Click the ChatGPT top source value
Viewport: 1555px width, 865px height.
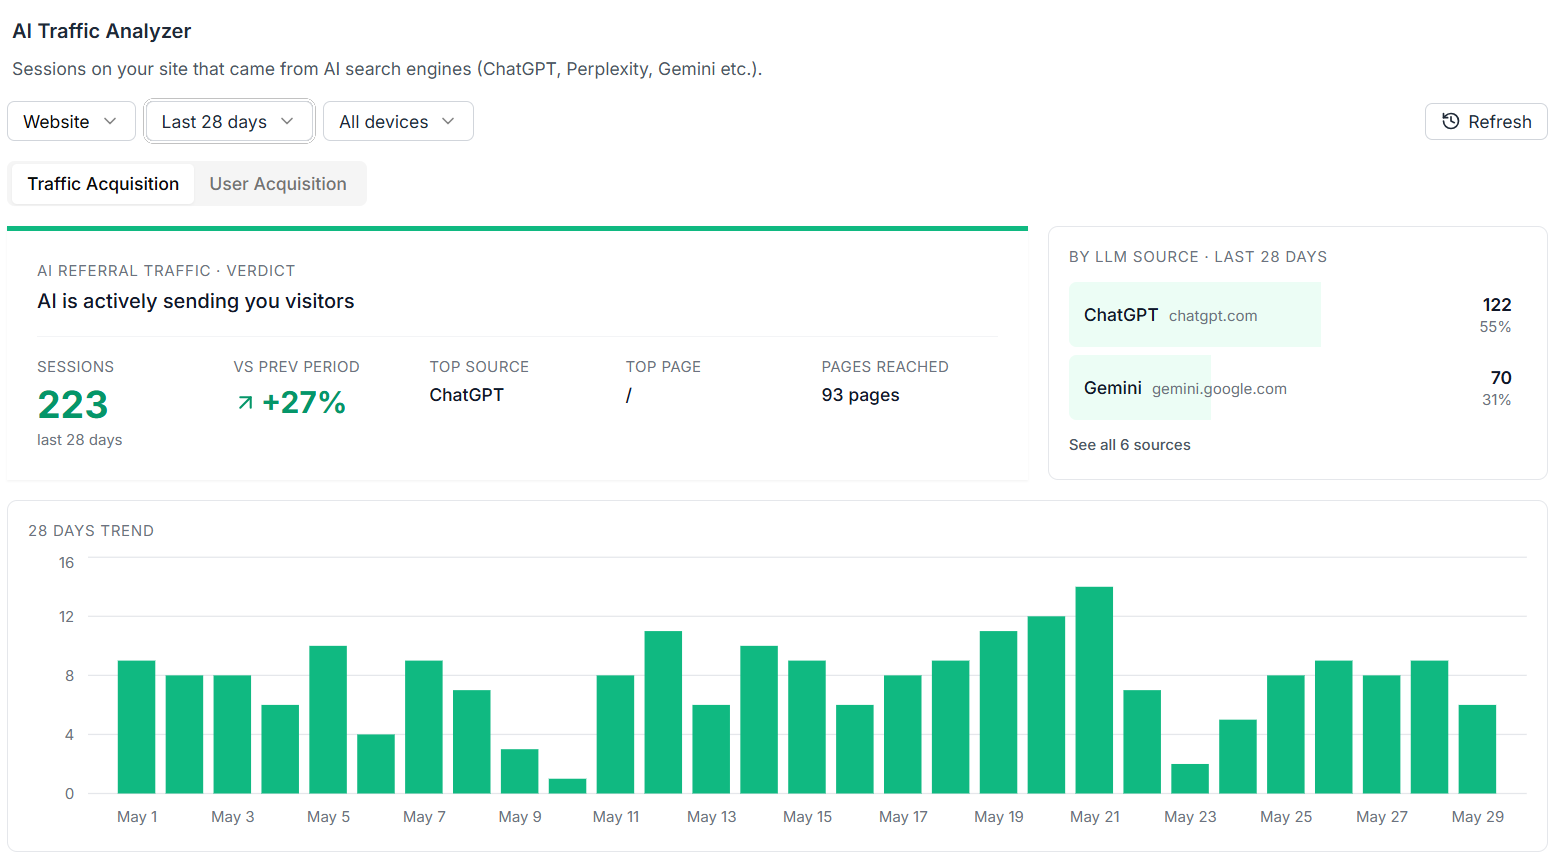point(467,395)
